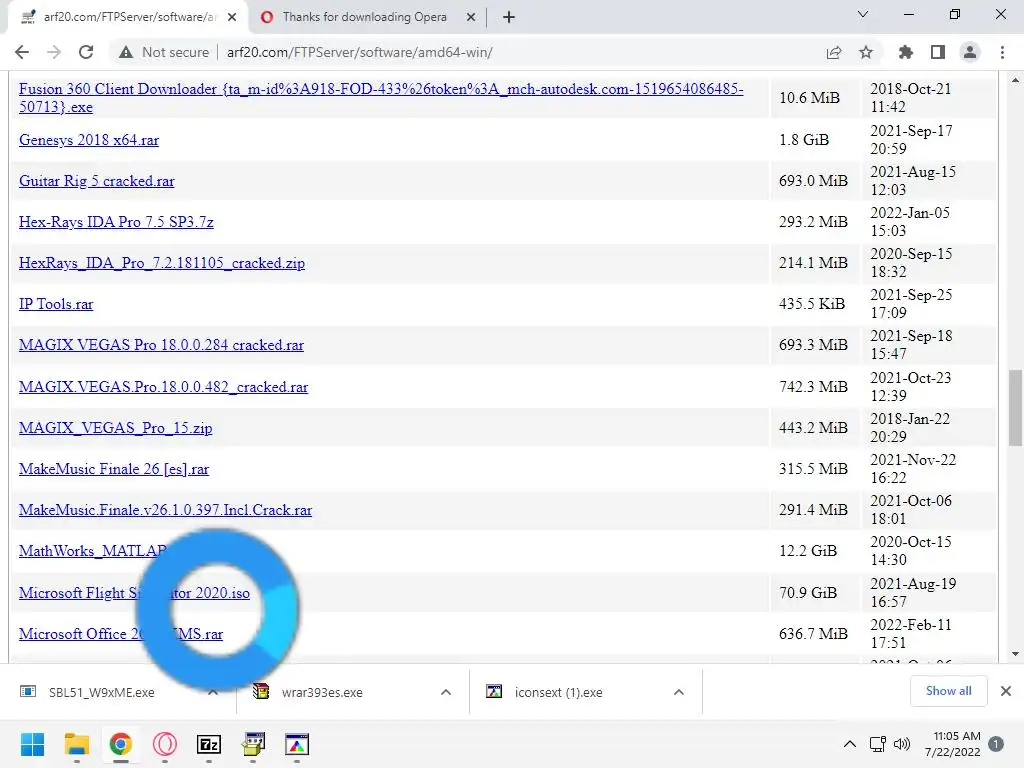Open the Chrome three-dot menu
This screenshot has height=768, width=1024.
click(x=1002, y=52)
